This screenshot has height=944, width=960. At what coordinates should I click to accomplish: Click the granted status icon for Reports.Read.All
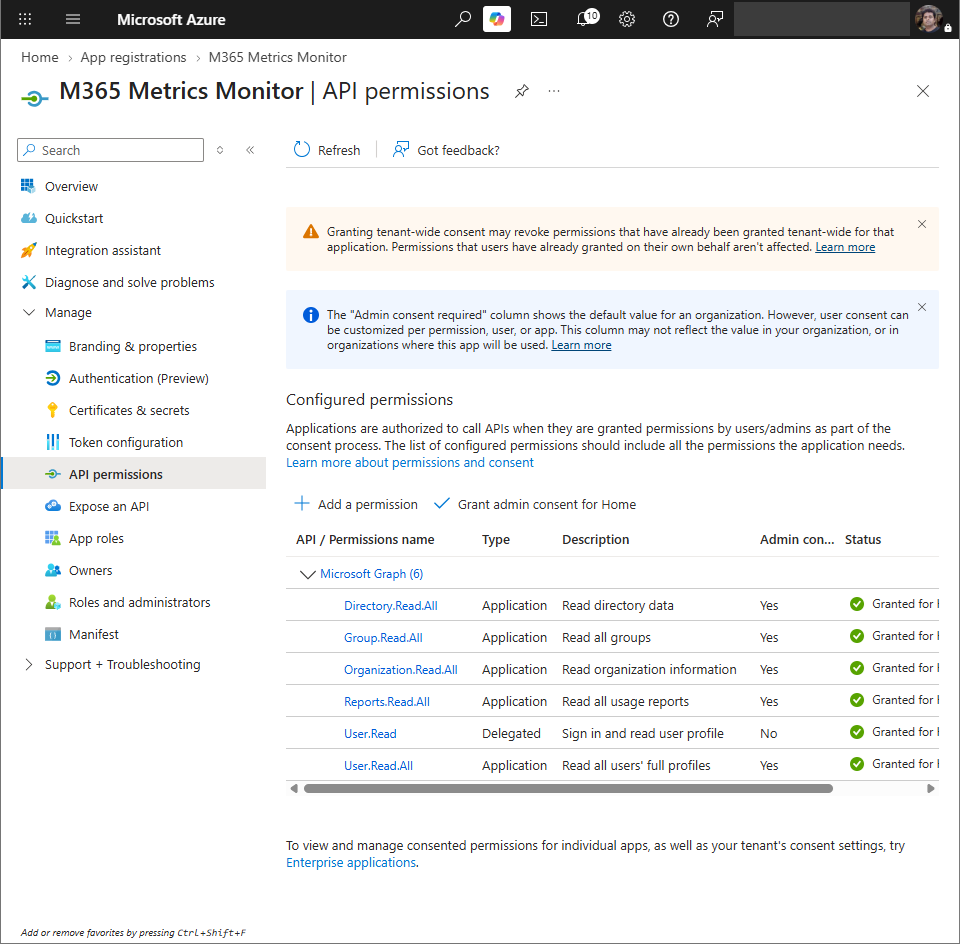click(857, 700)
